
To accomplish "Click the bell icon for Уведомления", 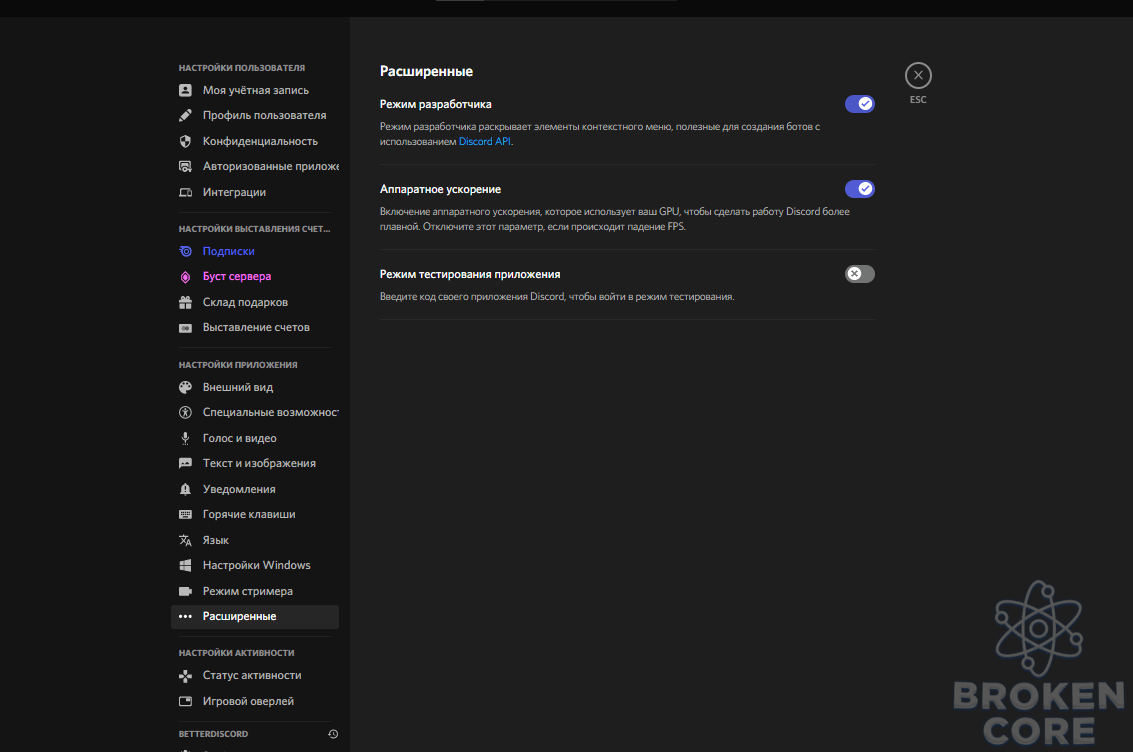I will tap(185, 489).
